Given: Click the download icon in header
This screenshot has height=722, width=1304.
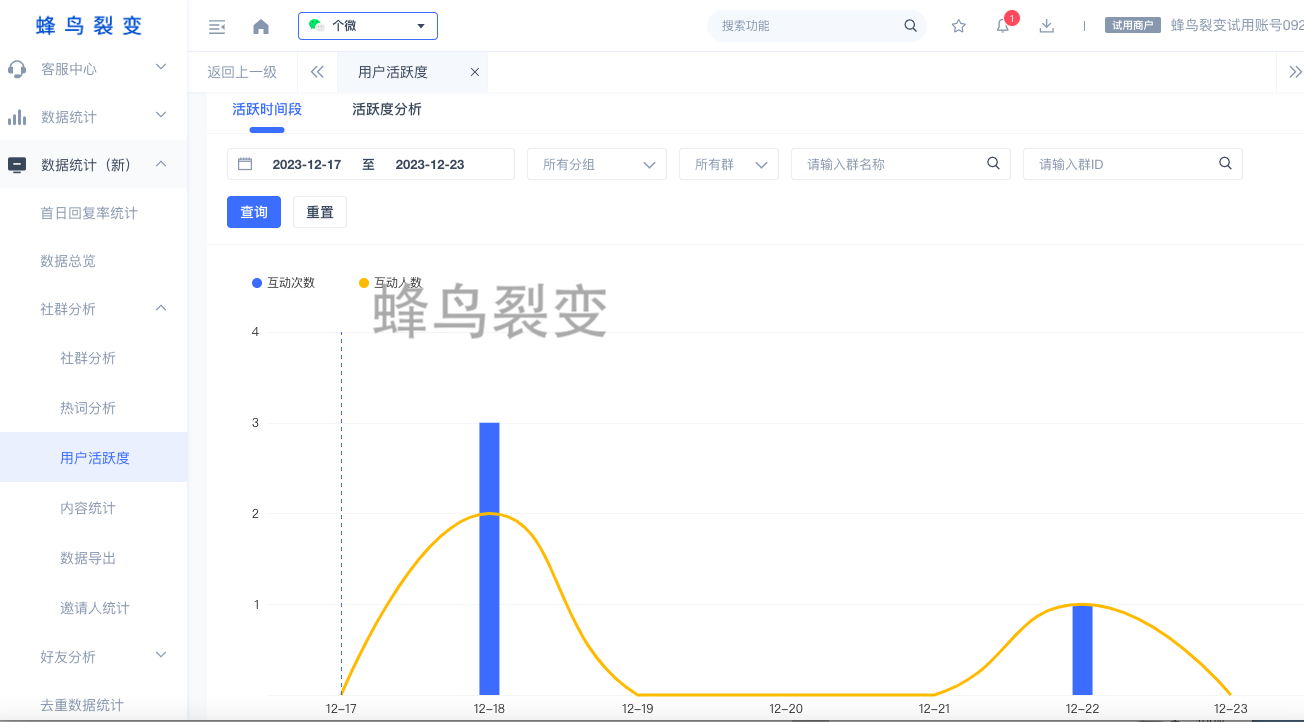Looking at the screenshot, I should (1047, 26).
